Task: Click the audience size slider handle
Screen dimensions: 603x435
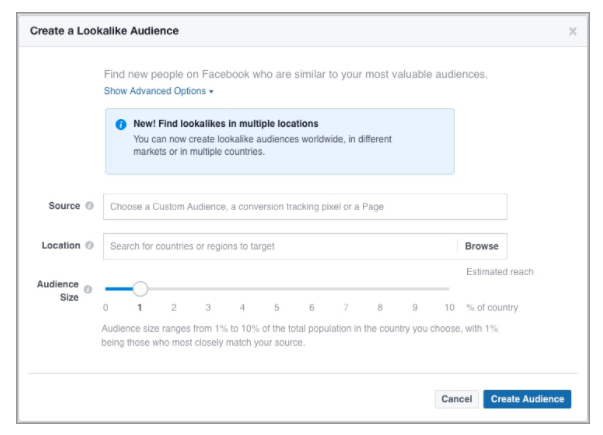Action: point(140,288)
